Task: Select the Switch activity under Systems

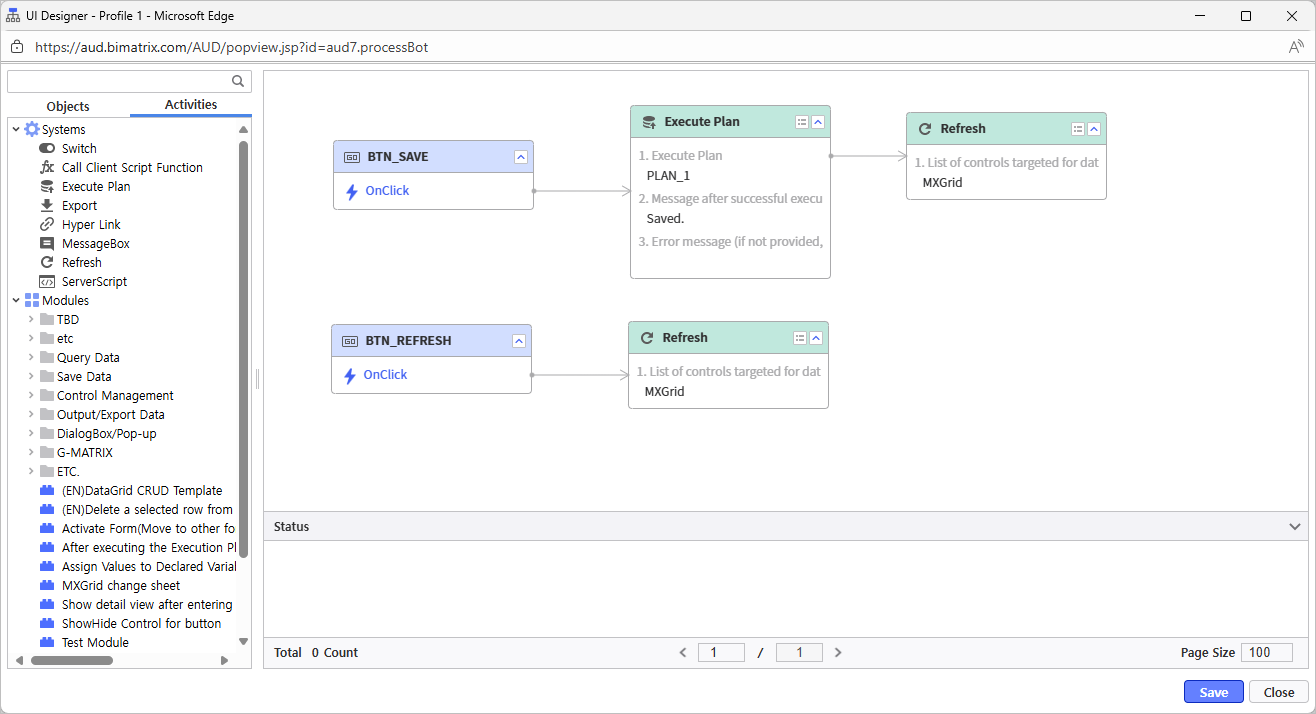Action: pos(77,148)
